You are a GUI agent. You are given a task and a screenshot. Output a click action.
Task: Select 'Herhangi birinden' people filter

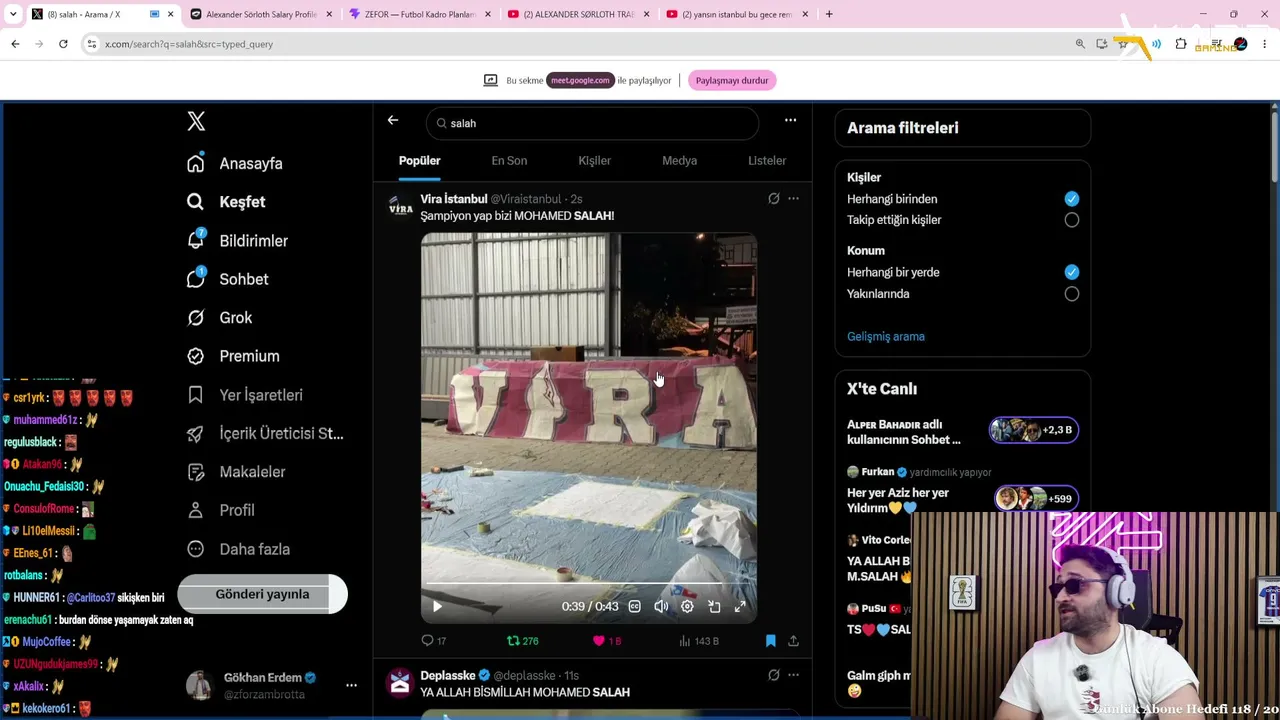[x=1071, y=199]
